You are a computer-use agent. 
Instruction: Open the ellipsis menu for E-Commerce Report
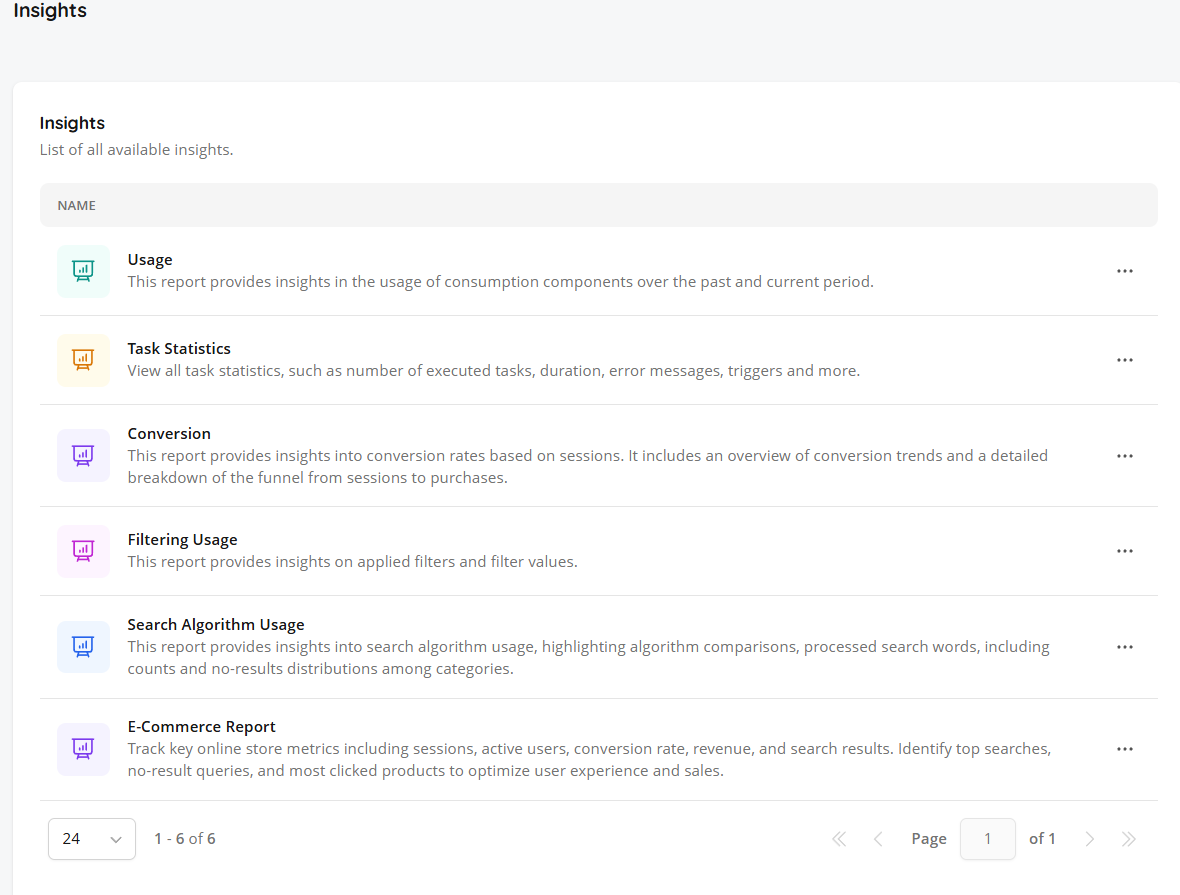coord(1124,749)
